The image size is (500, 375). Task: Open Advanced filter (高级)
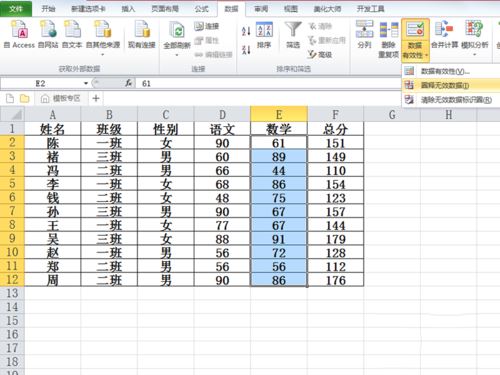click(320, 54)
